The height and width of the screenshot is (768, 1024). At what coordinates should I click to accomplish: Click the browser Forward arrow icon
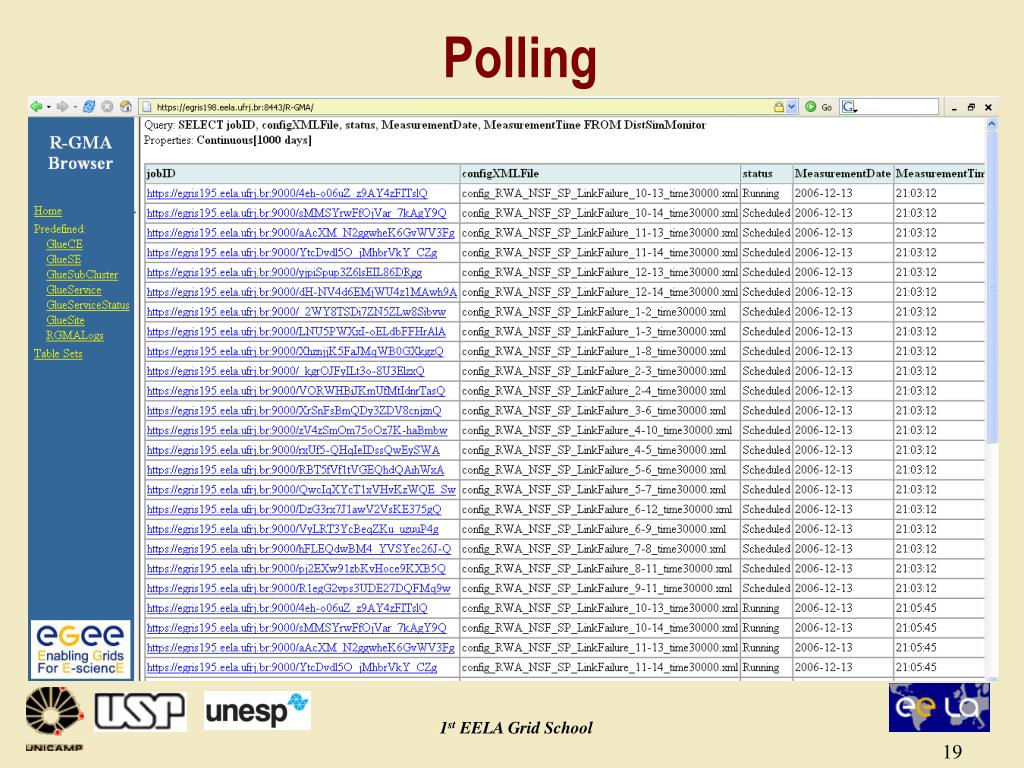tap(63, 106)
